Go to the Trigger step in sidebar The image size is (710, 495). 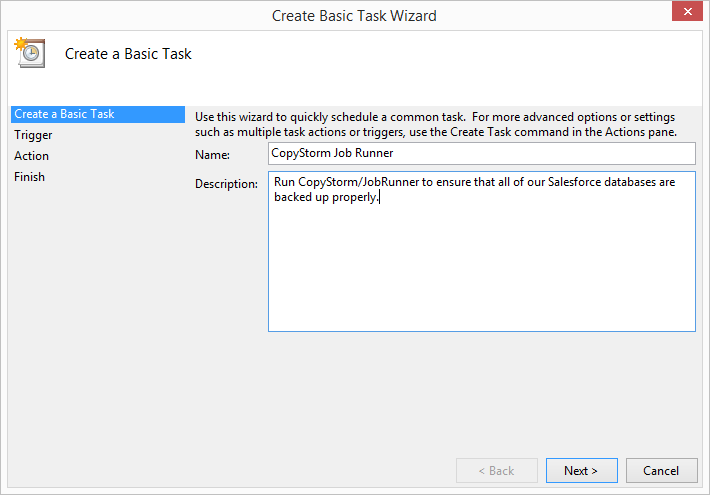[x=33, y=135]
